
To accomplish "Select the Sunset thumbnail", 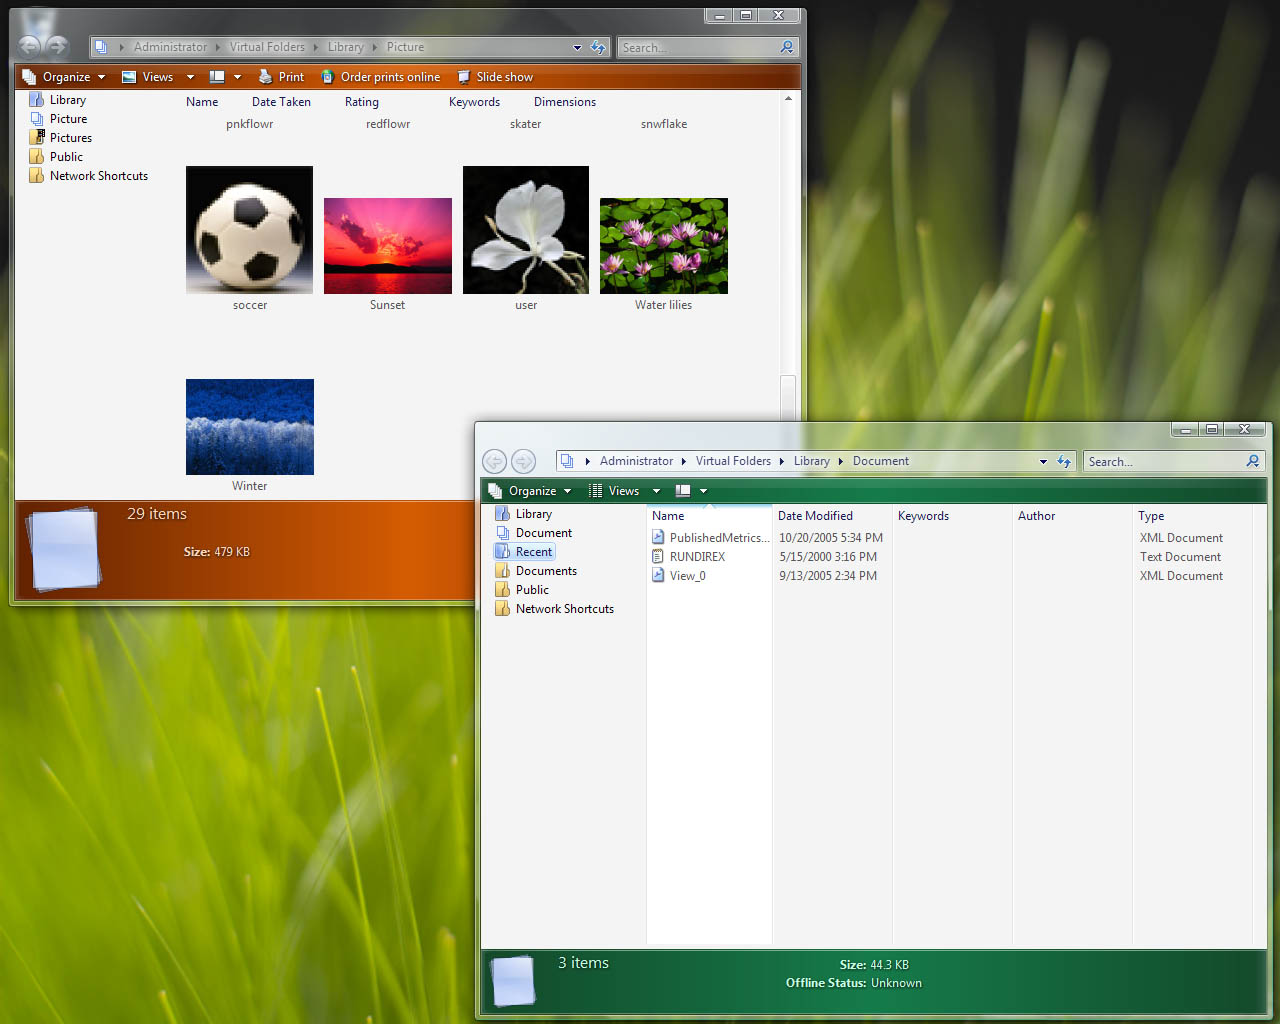I will pos(388,246).
